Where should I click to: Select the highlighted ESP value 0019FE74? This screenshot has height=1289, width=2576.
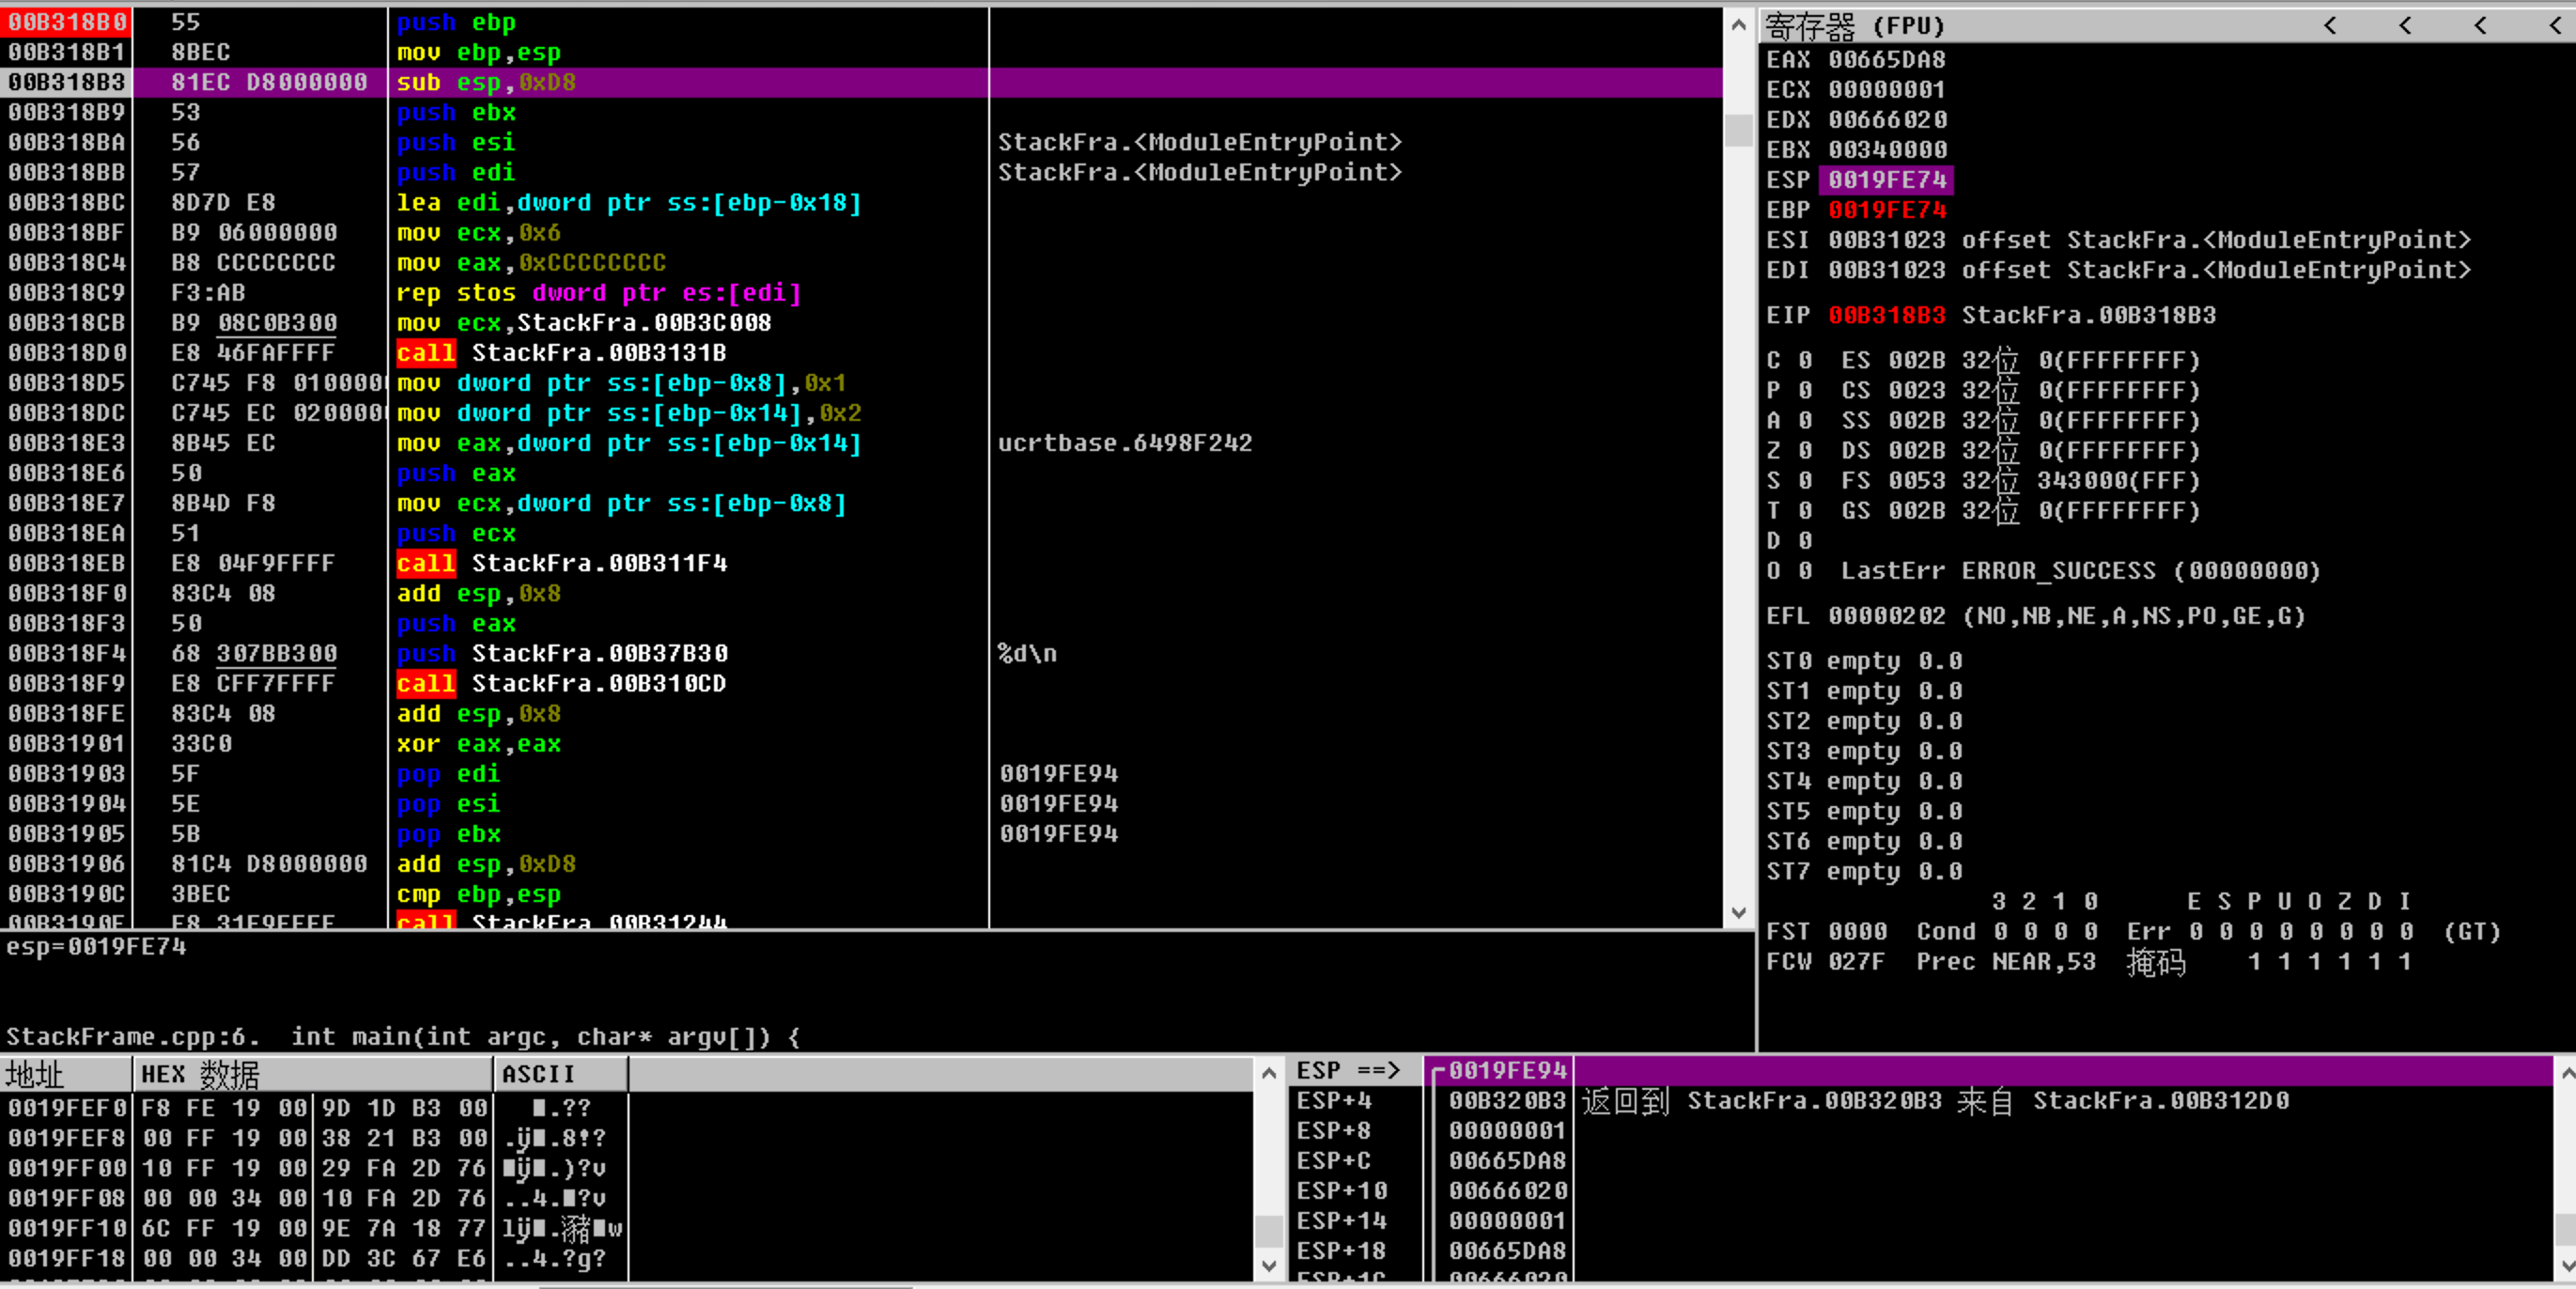click(x=1887, y=179)
